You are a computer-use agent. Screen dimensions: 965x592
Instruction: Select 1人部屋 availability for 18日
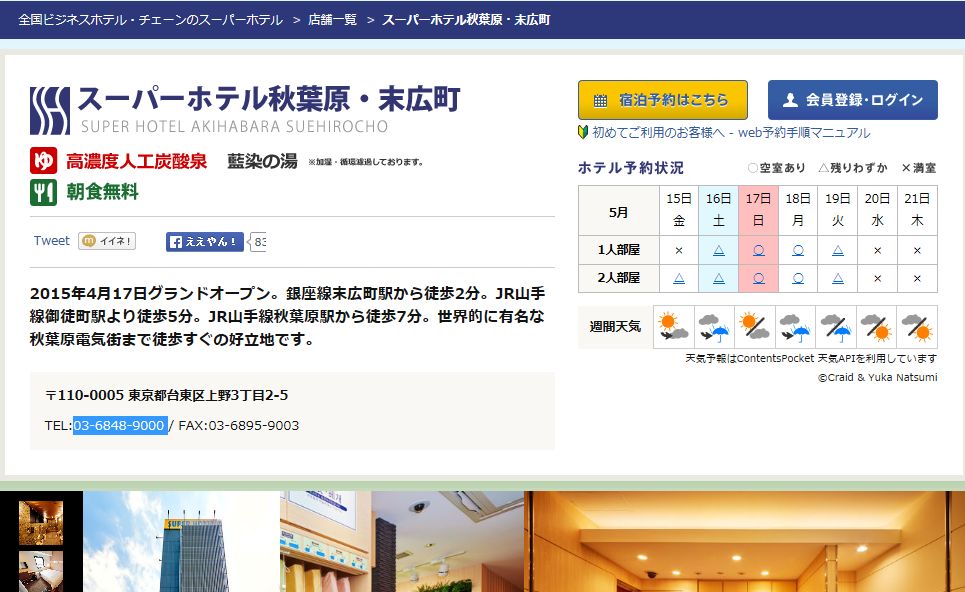coord(798,250)
